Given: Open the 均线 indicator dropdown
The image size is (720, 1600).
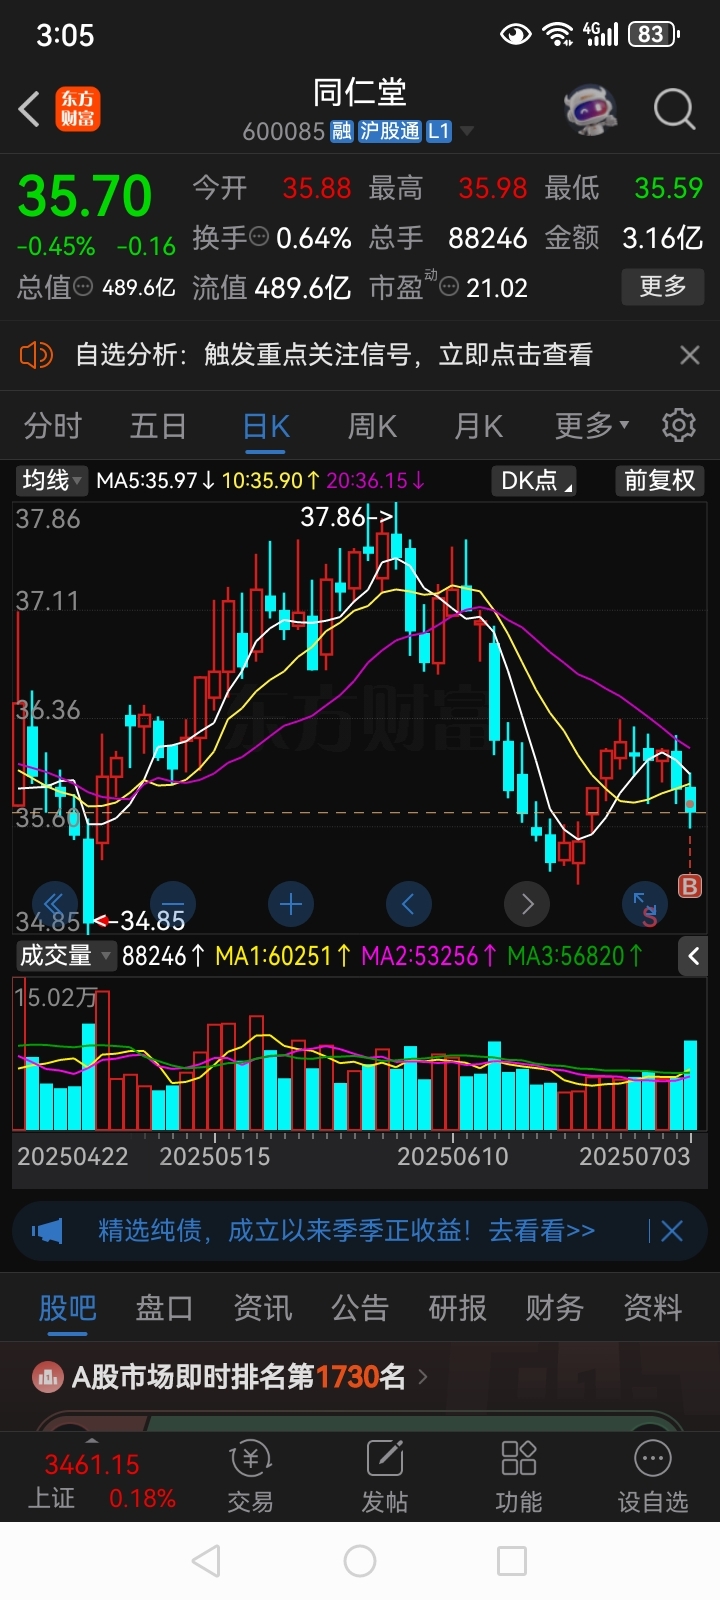Looking at the screenshot, I should [x=53, y=481].
